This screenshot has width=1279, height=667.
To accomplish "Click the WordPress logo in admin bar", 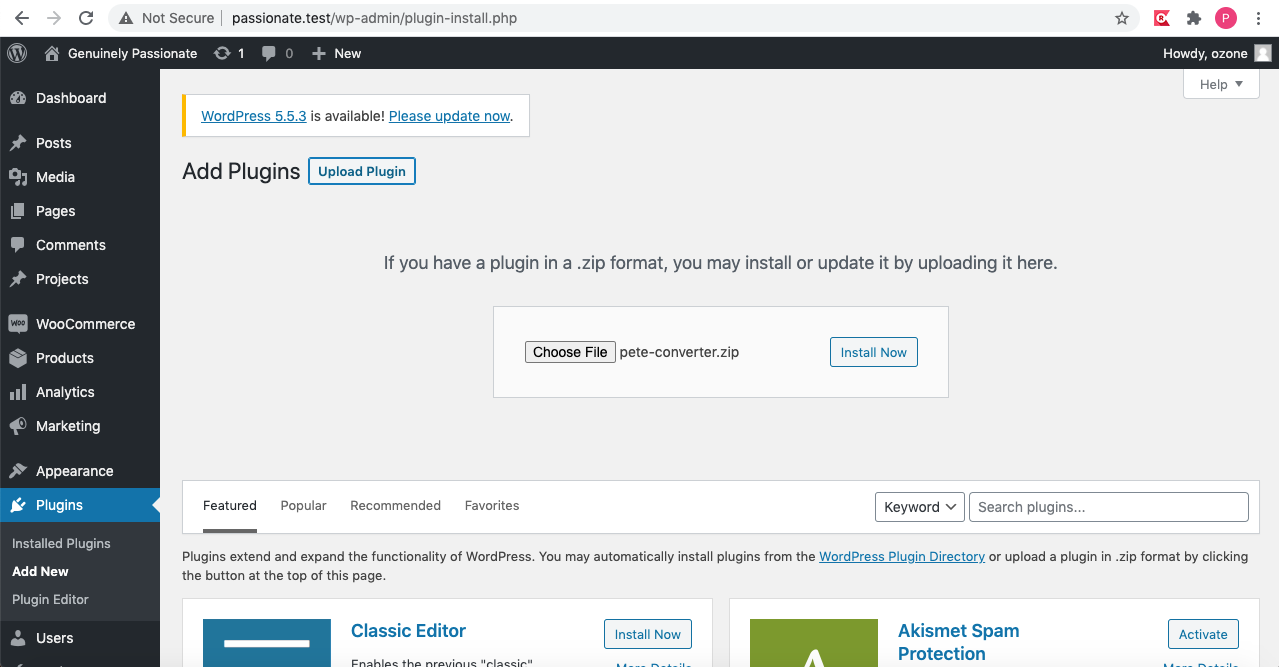I will point(16,53).
